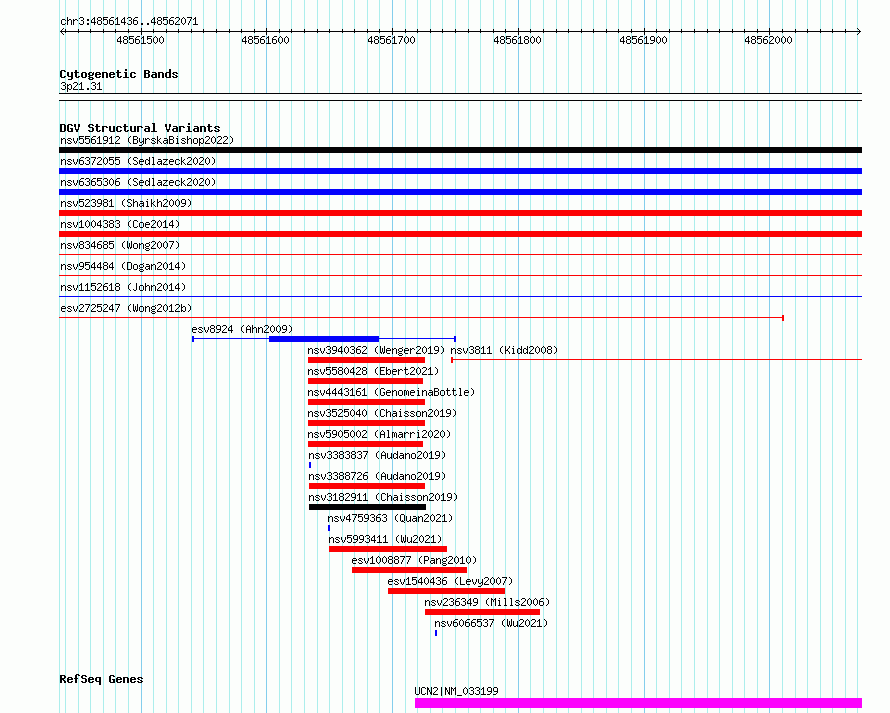890x713 pixels.
Task: Click the thick blue esv8924 Ahn2009 segment
Action: 324,339
